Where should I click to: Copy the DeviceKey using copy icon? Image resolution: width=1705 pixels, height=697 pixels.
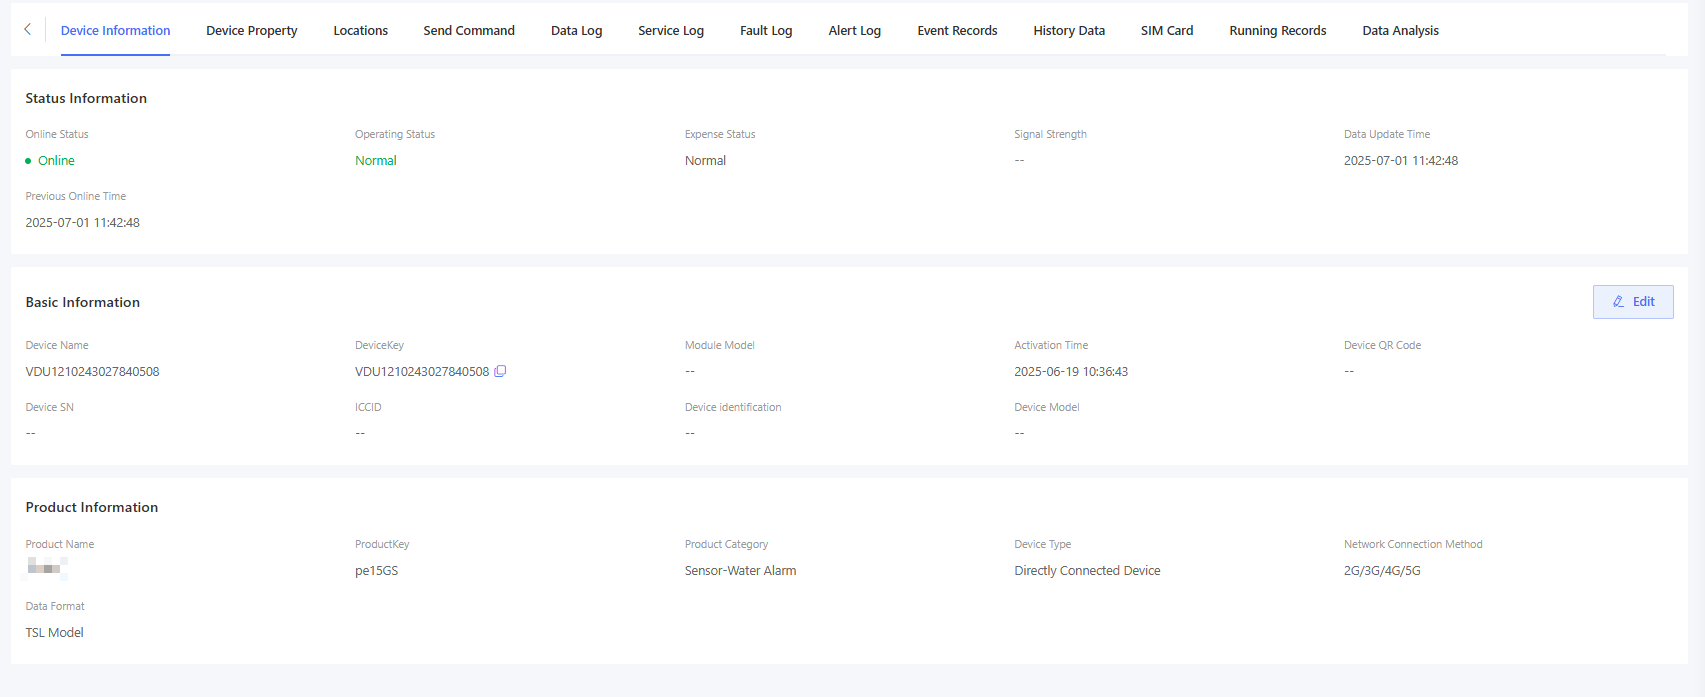coord(500,371)
